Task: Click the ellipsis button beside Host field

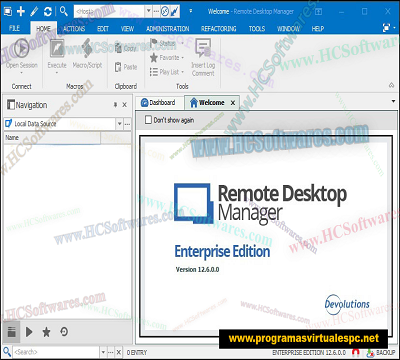Action: coord(156,11)
